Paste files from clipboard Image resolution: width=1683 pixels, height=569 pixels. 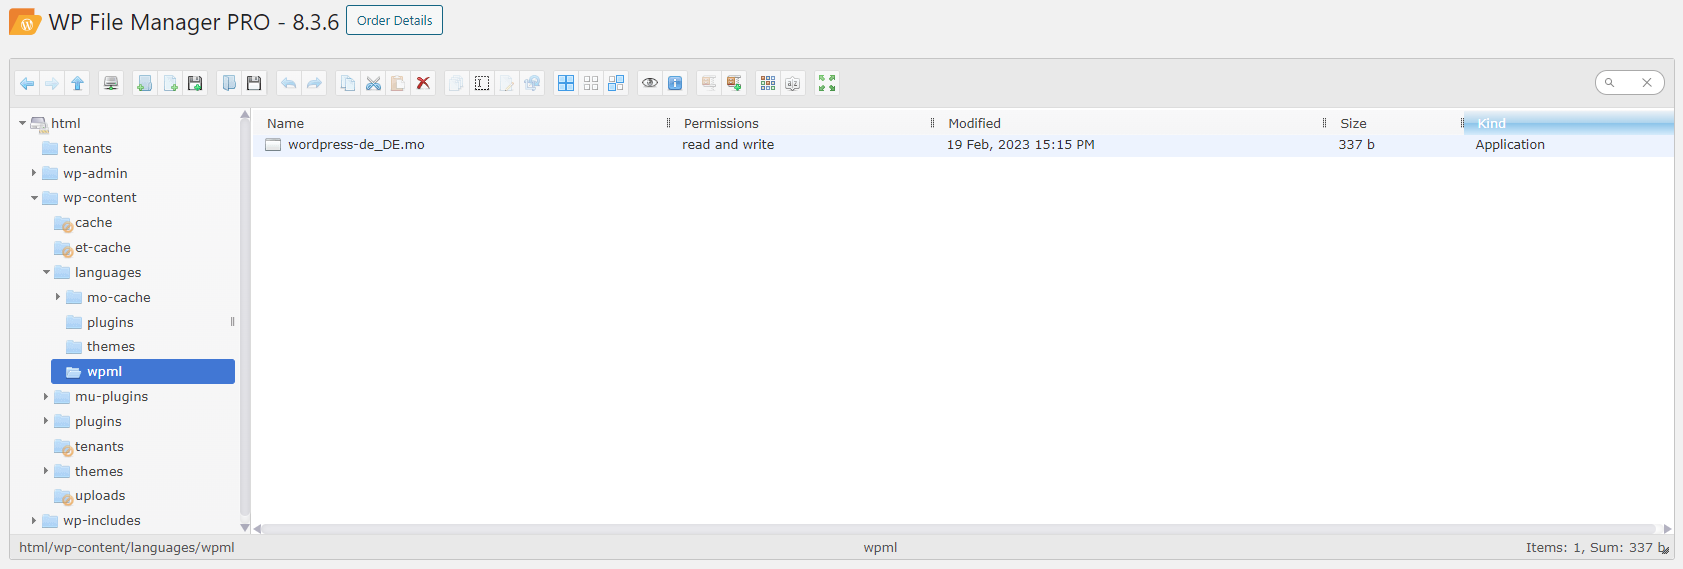tap(398, 83)
